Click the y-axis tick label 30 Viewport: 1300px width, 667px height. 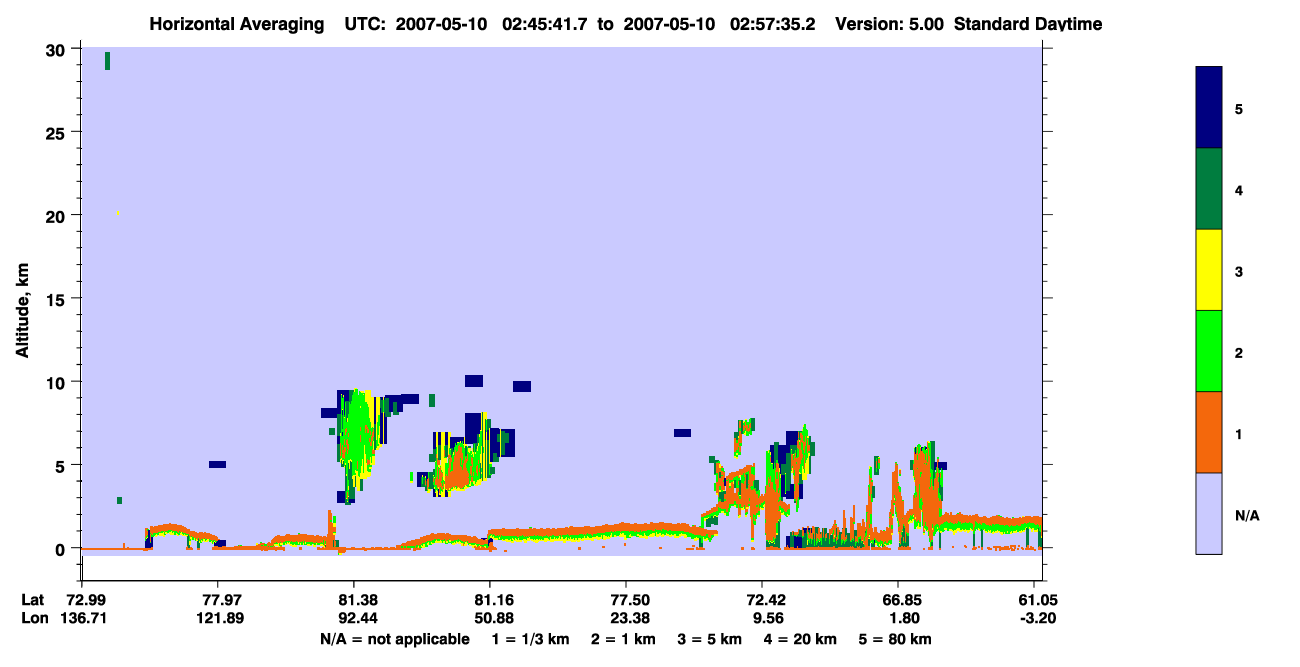58,50
